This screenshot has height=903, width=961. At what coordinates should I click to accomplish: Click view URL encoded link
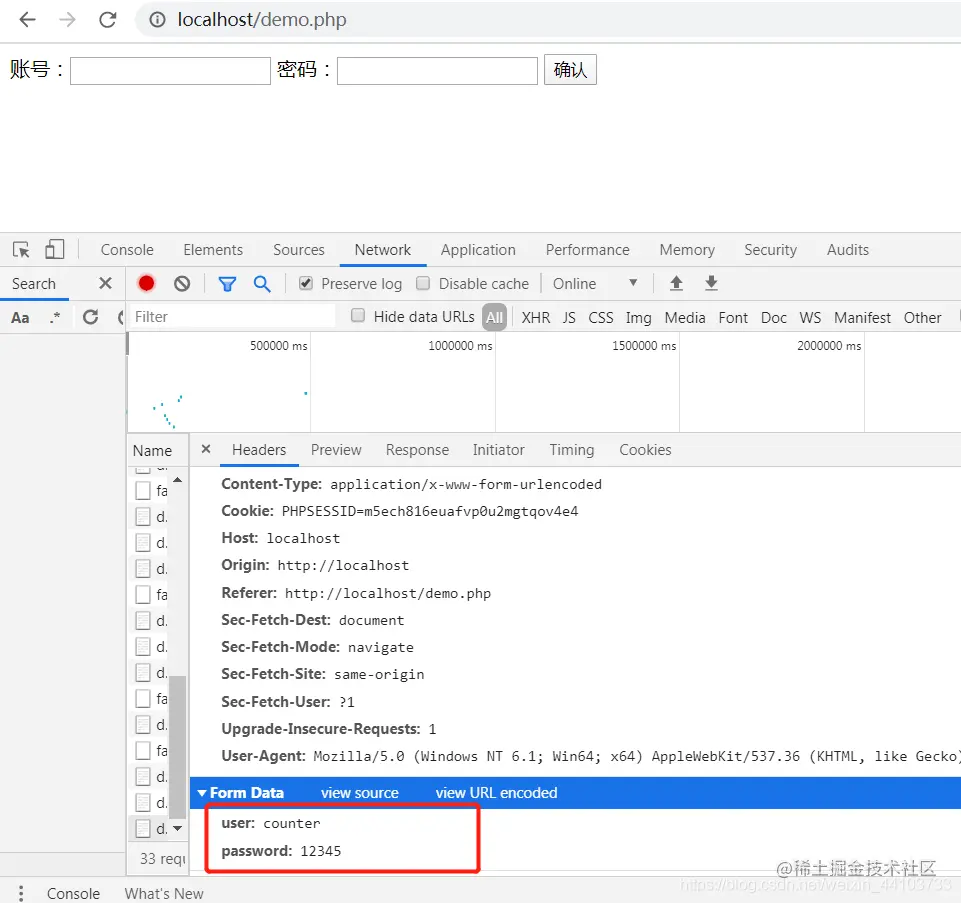point(496,793)
